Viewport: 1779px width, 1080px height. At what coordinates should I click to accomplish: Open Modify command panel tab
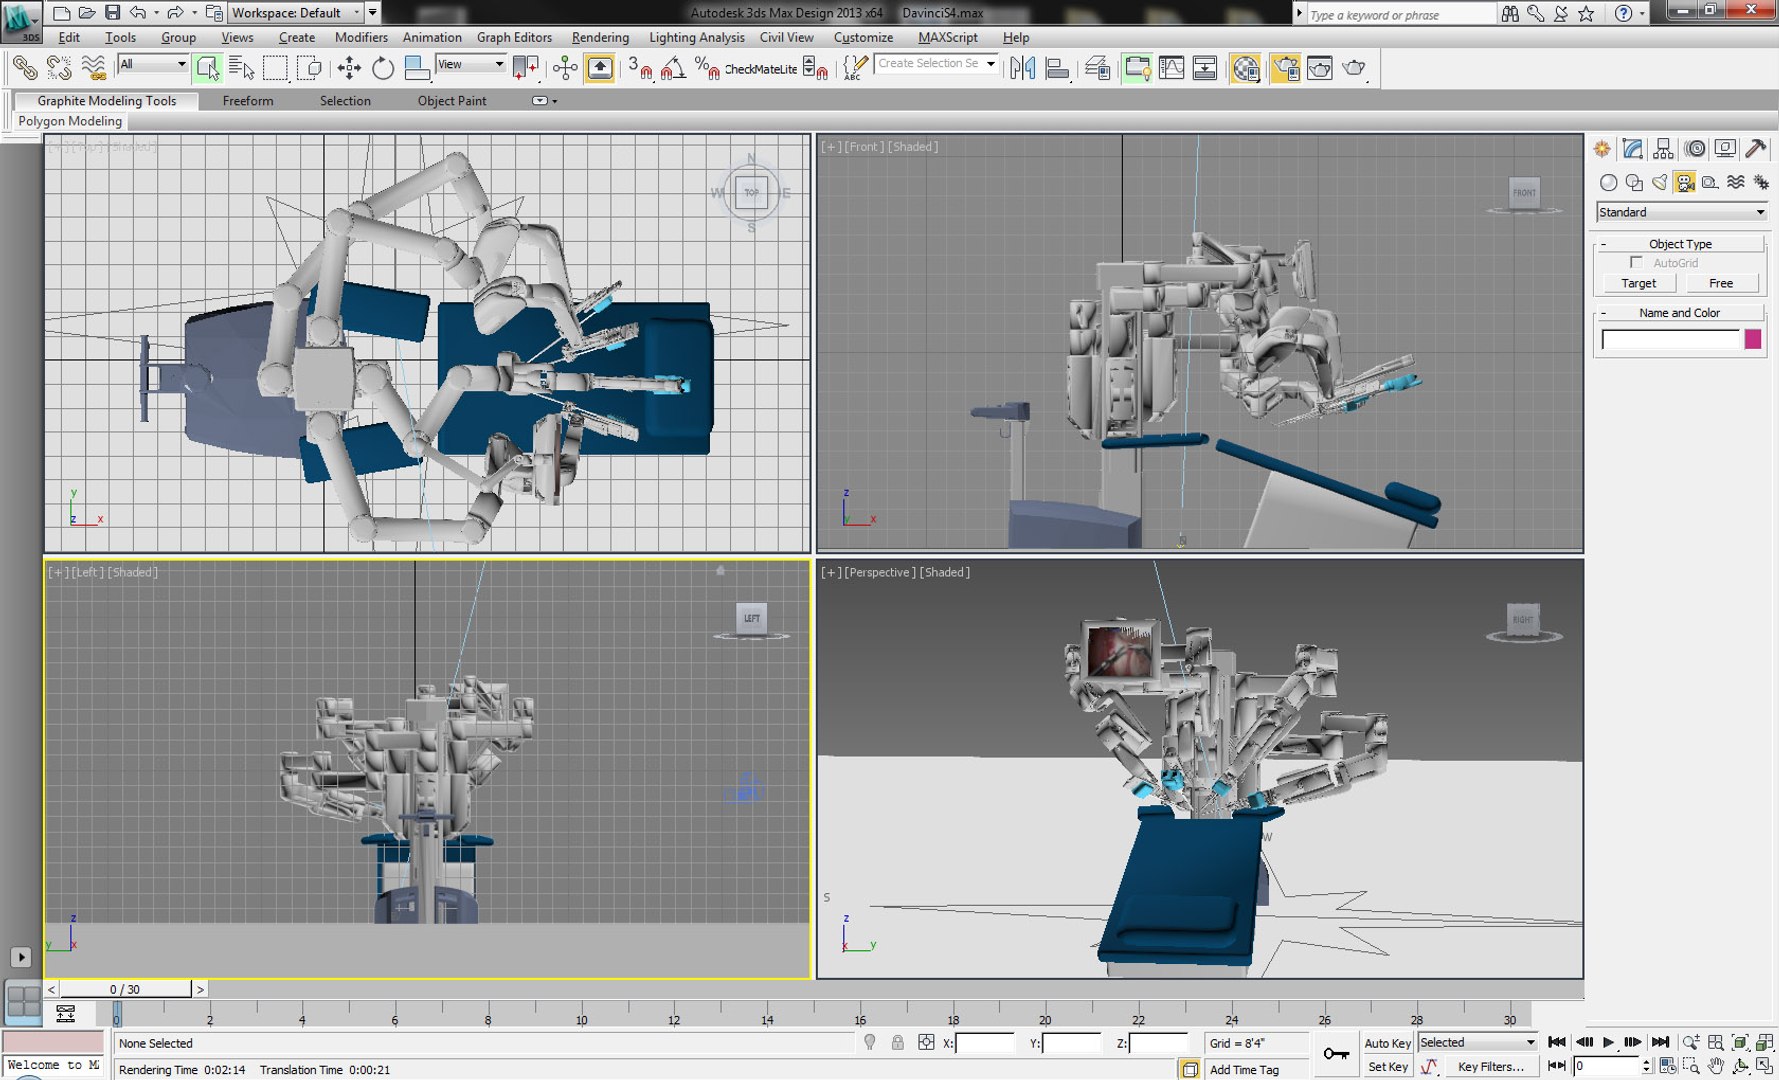coord(1632,149)
